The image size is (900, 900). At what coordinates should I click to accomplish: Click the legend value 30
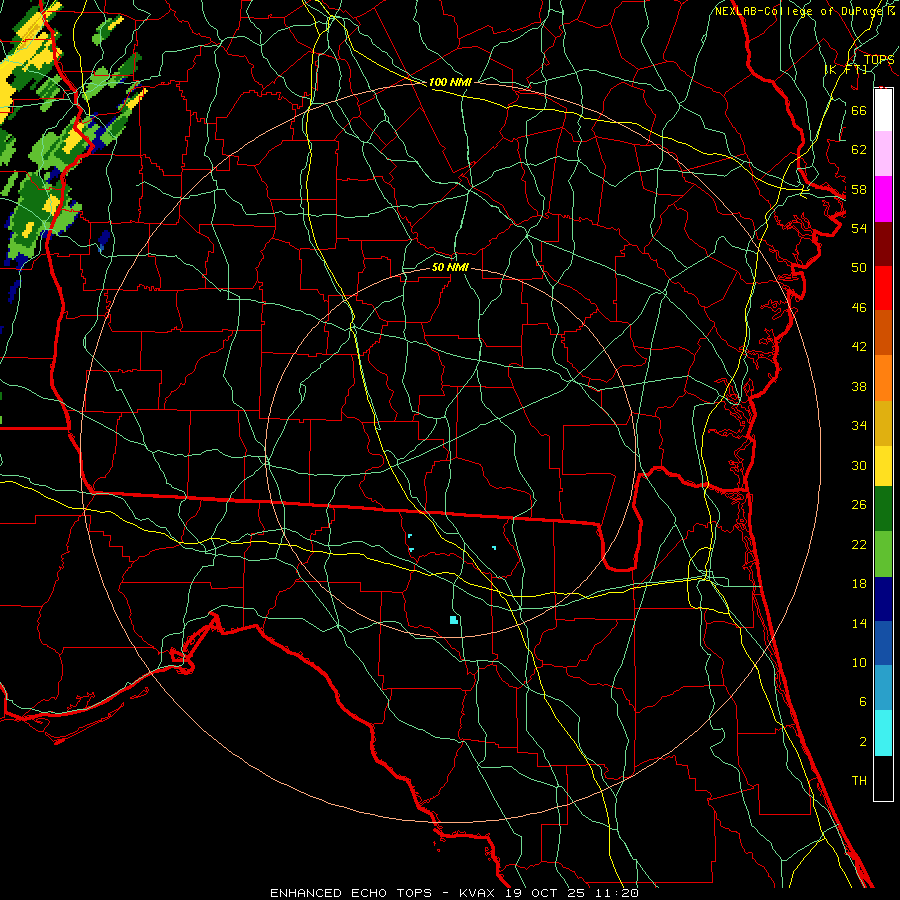point(859,465)
